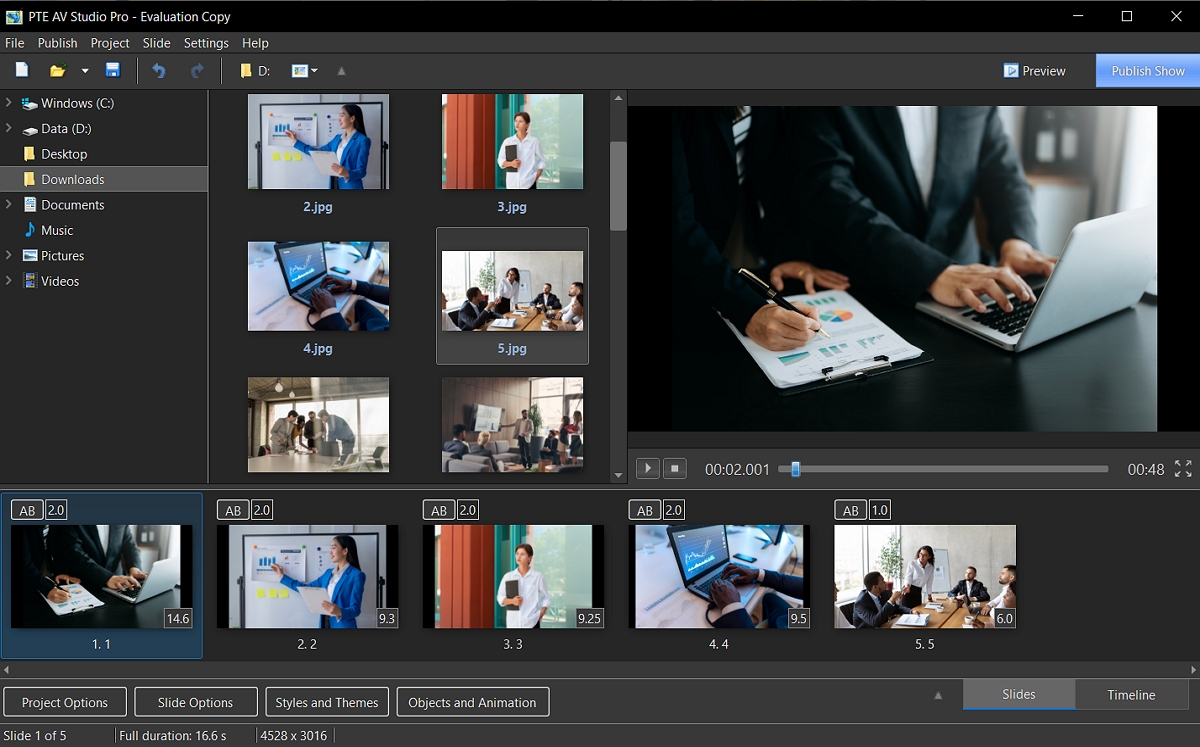The width and height of the screenshot is (1200, 747).
Task: Click the file list scroll up arrow
Action: (618, 98)
